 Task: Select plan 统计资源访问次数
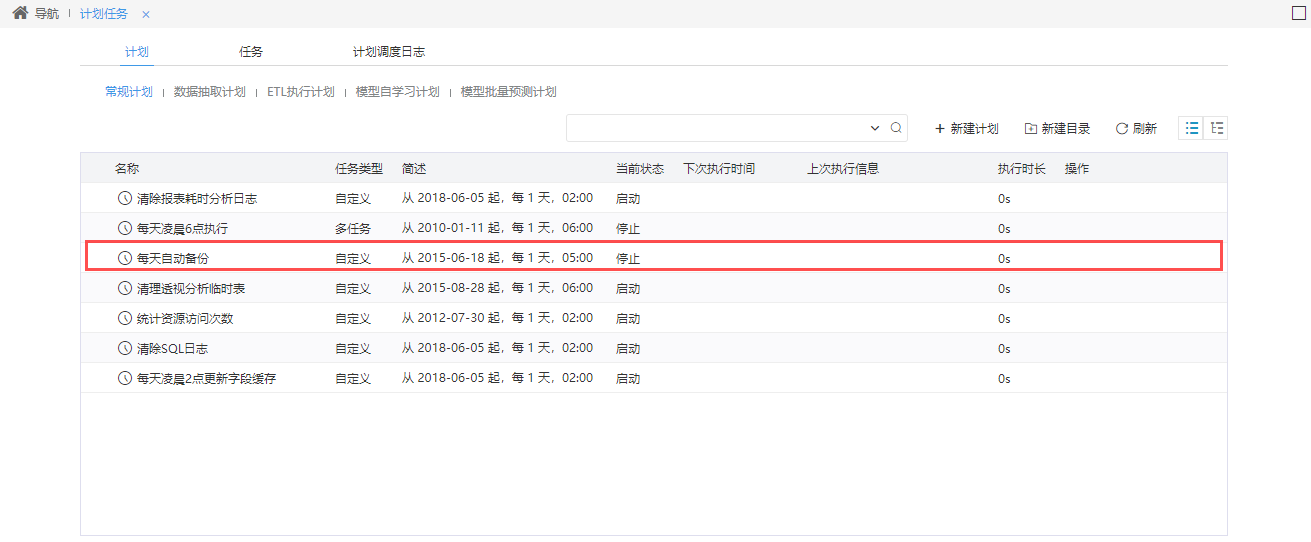click(x=185, y=318)
